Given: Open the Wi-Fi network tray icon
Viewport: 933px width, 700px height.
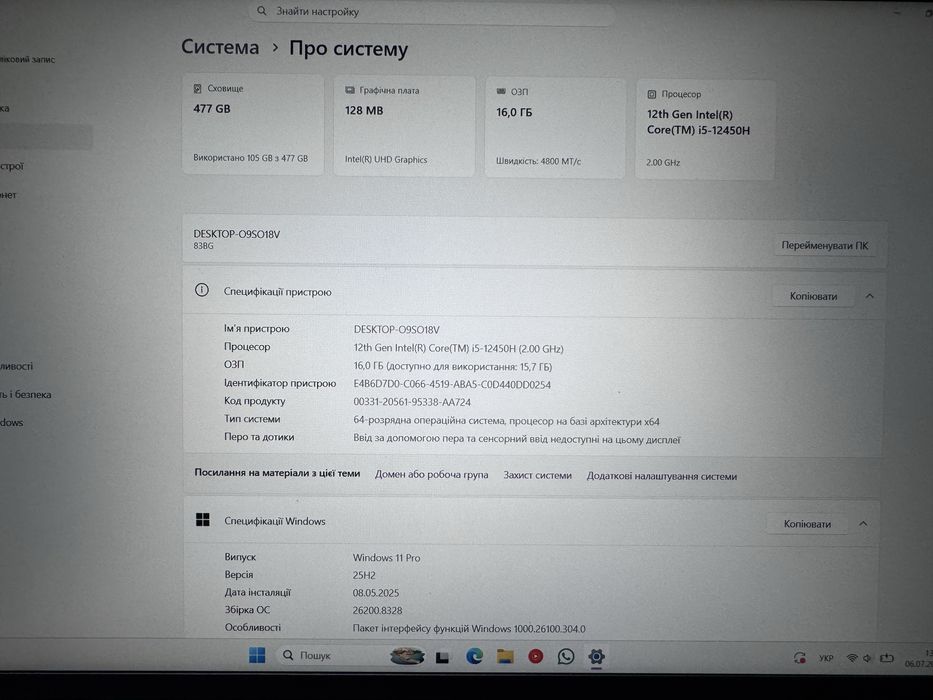Looking at the screenshot, I should click(x=852, y=658).
